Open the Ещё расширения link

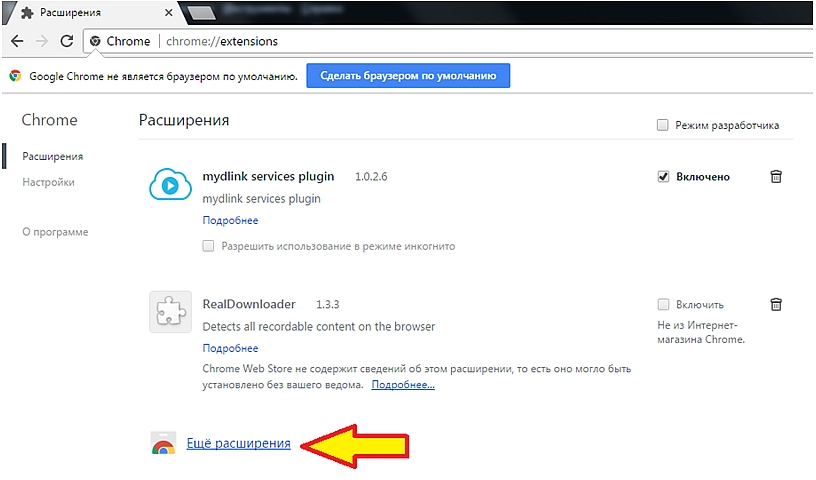coord(238,443)
